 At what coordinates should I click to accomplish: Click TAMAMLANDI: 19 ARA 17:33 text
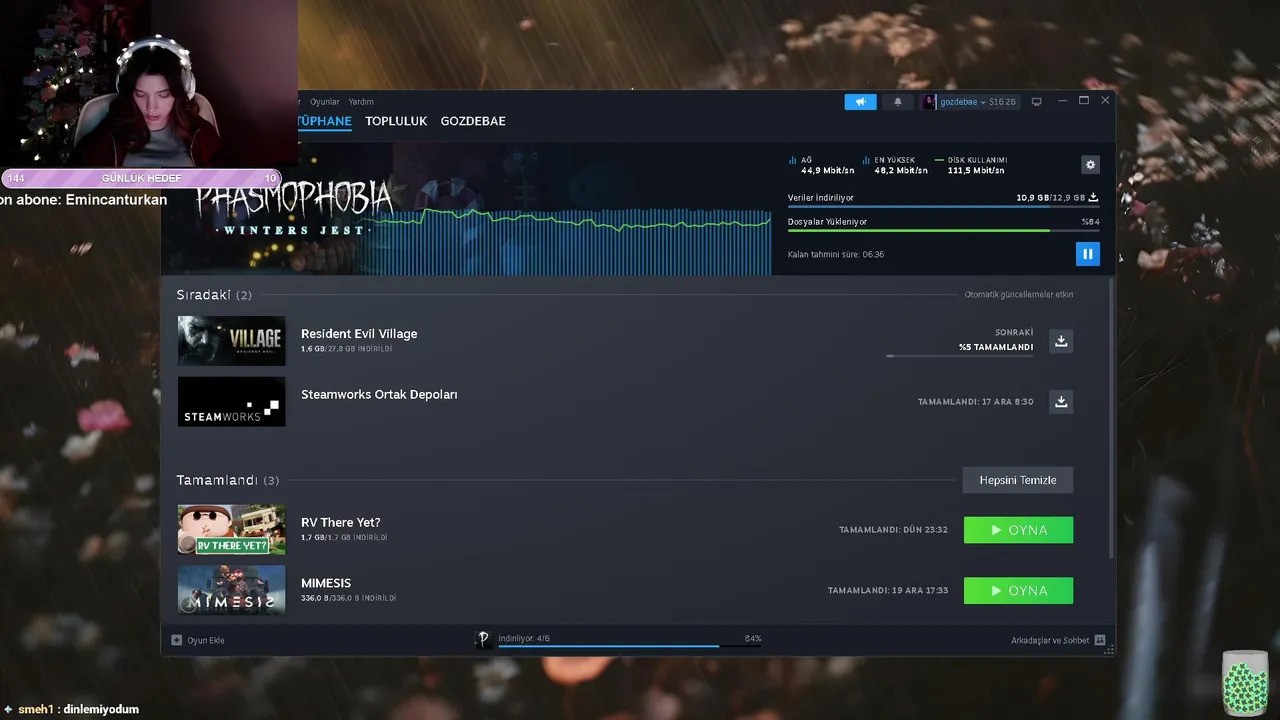point(888,591)
